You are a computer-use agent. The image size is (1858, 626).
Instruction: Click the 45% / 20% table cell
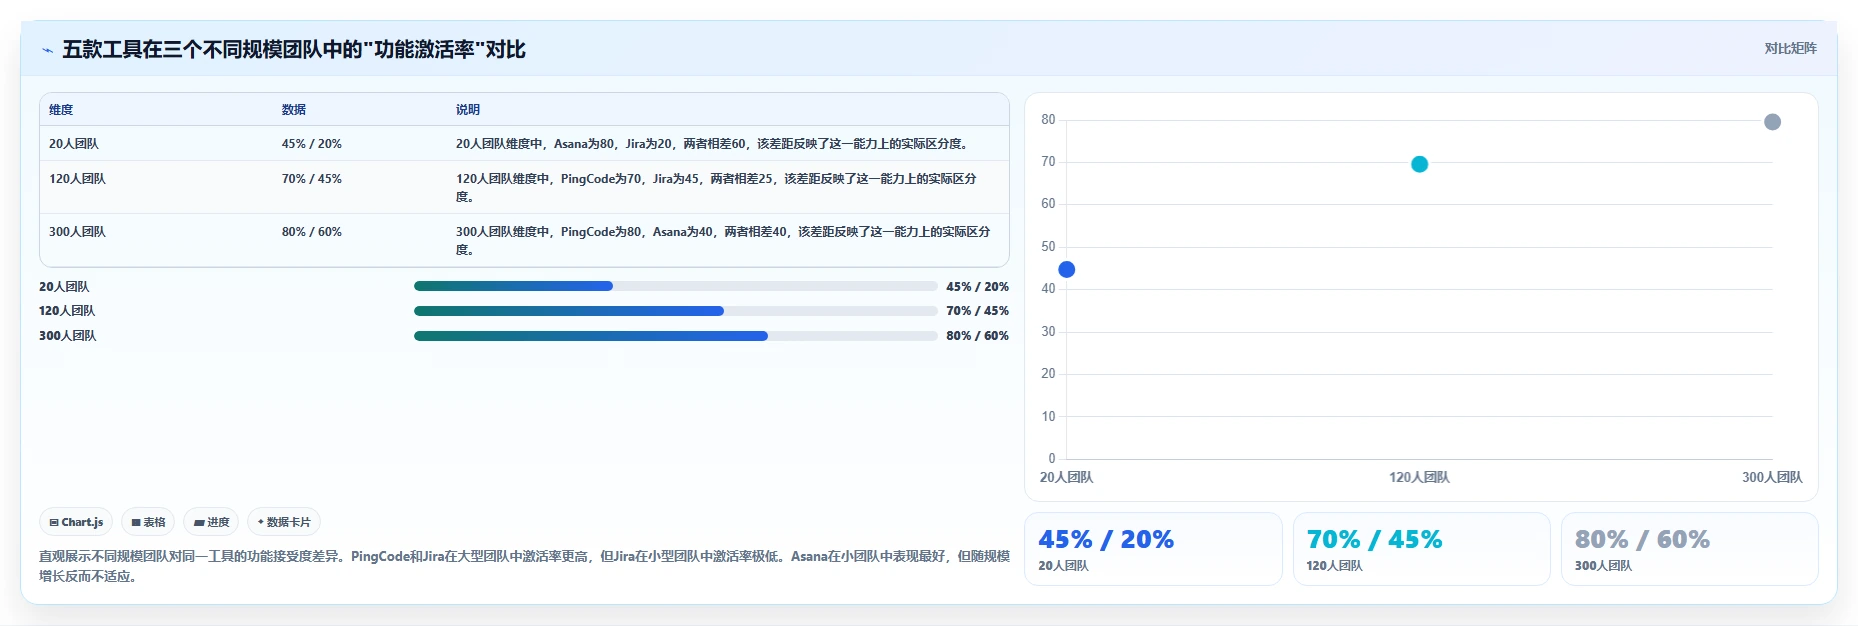pyautogui.click(x=311, y=144)
